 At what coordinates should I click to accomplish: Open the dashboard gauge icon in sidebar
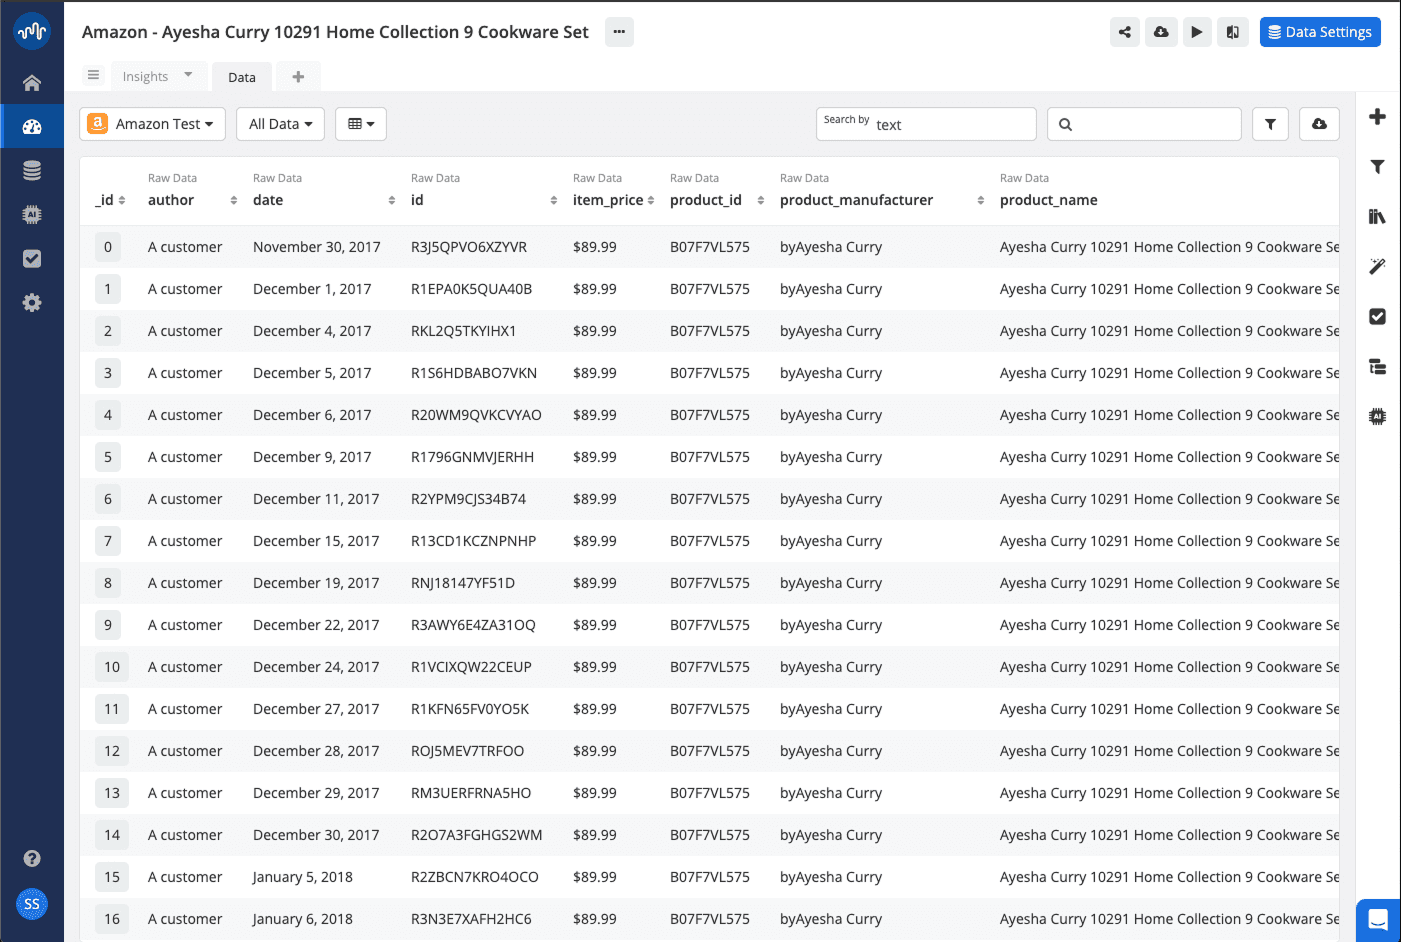(x=32, y=126)
